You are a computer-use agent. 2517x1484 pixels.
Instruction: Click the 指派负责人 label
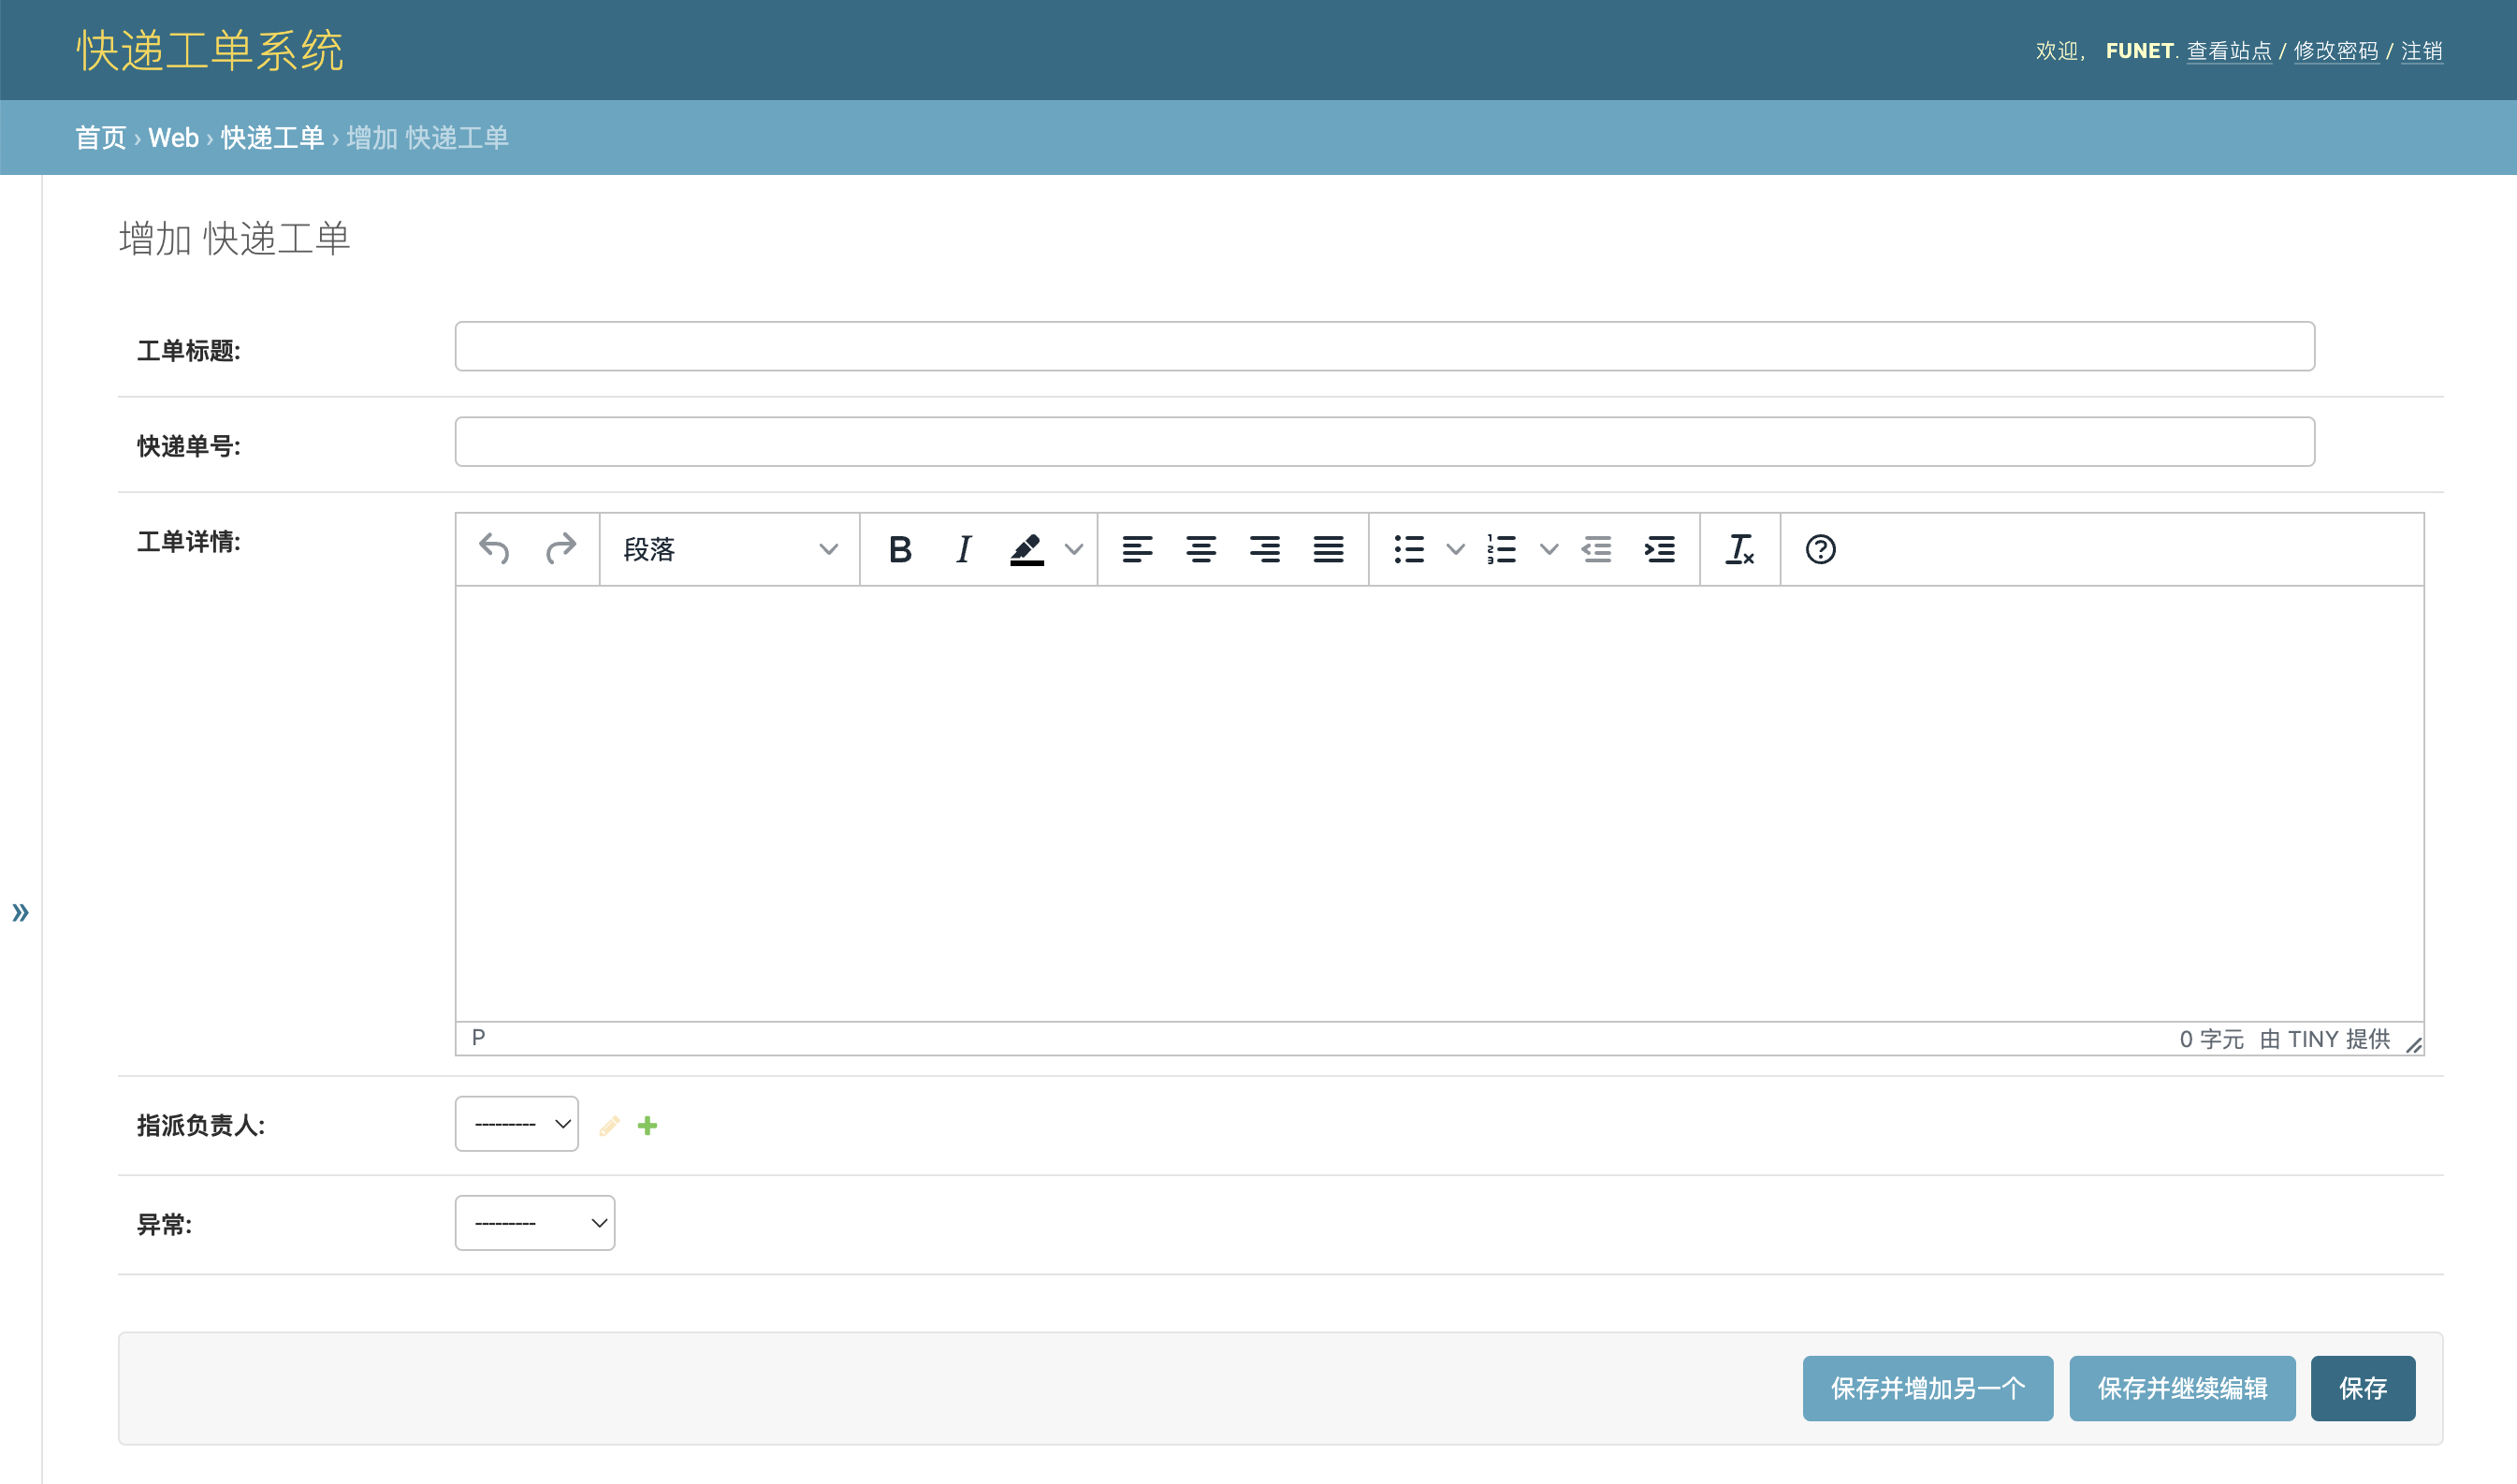click(201, 1126)
